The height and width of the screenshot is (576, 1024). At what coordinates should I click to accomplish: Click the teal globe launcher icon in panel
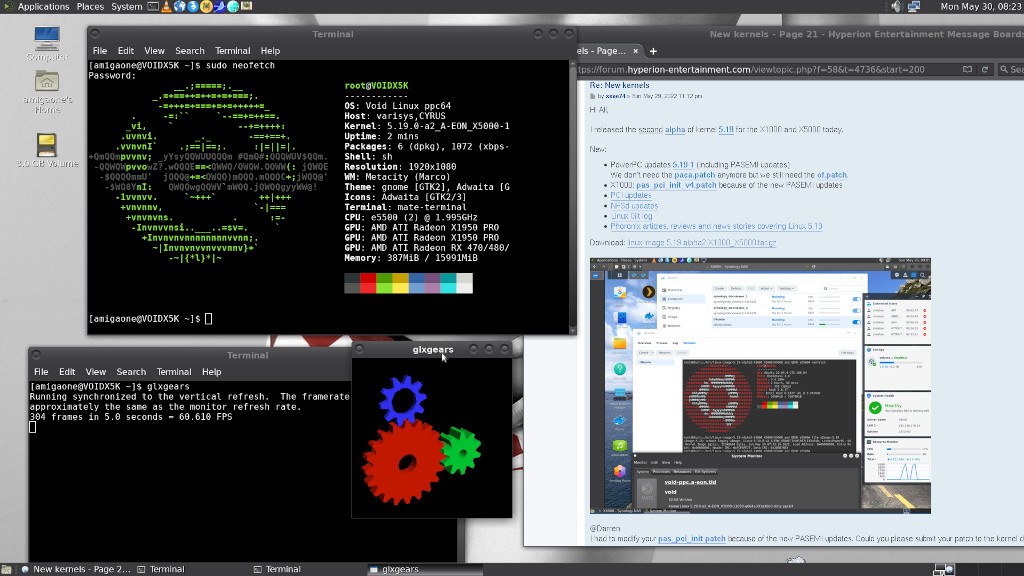tap(233, 7)
